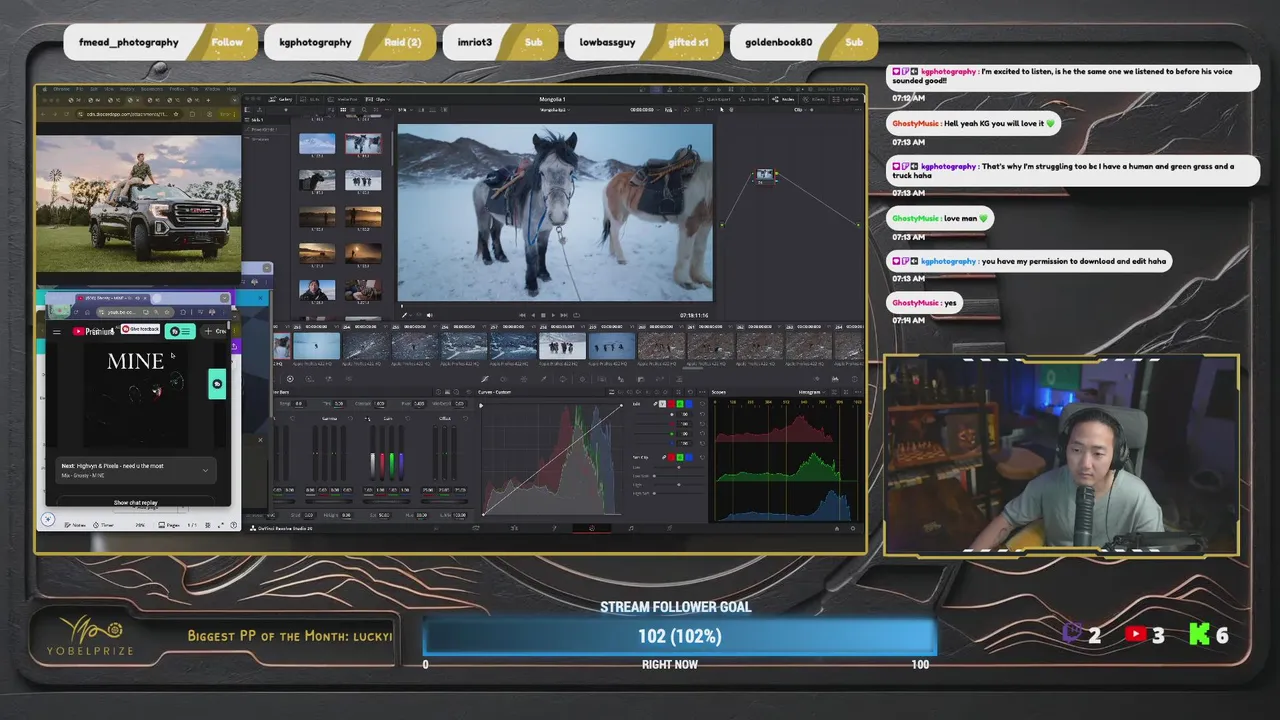Viewport: 1280px width, 720px height.
Task: Select the Tracker palette icon
Action: click(582, 378)
